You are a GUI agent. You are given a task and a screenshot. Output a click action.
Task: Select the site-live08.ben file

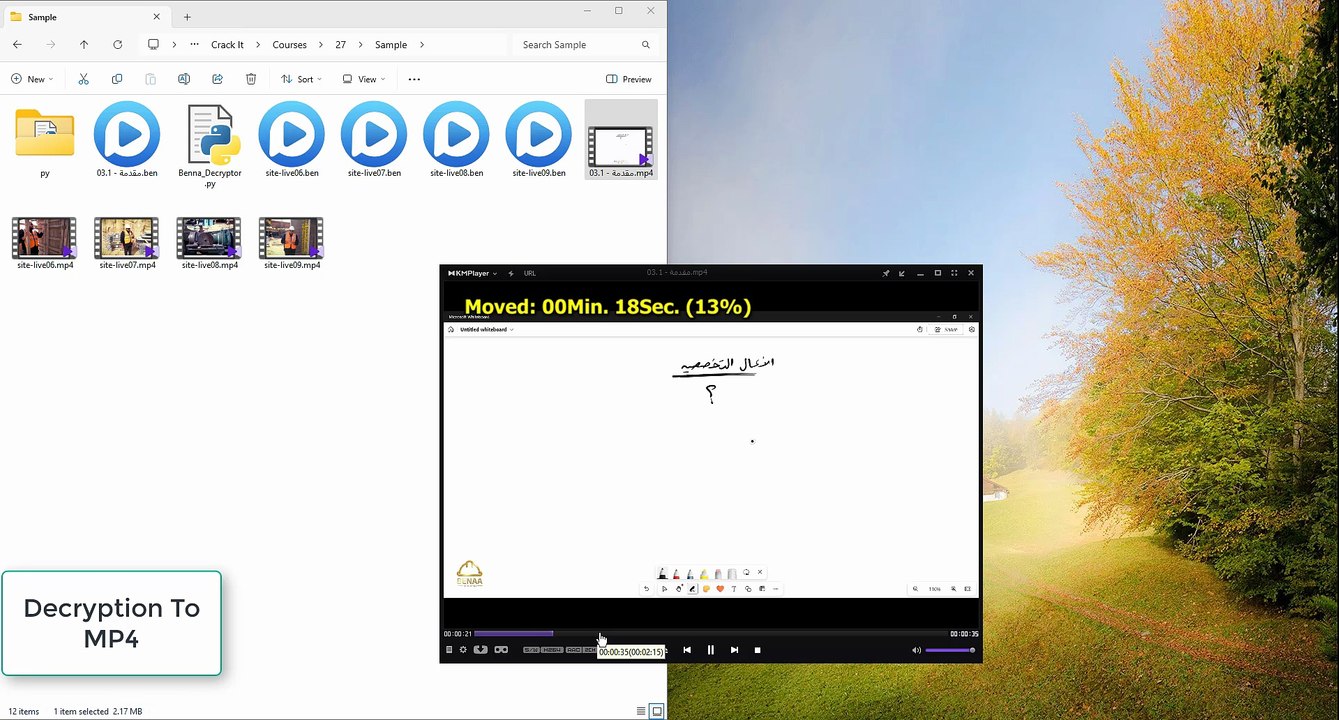(456, 140)
